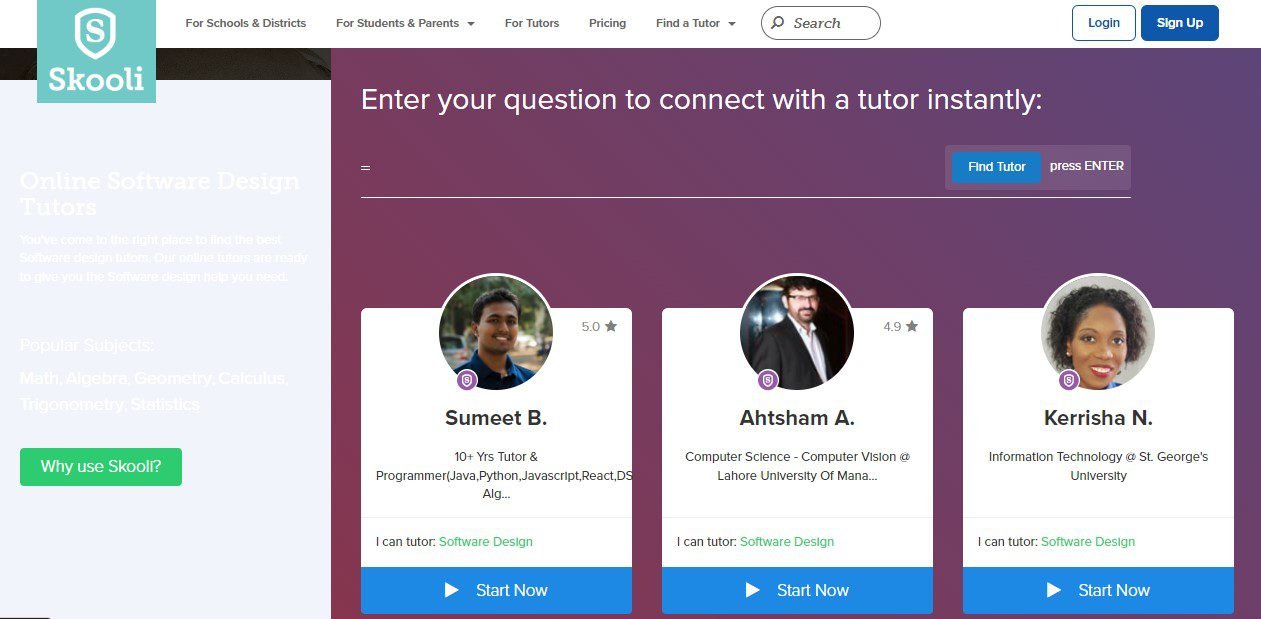Go to the For Tutors page
The width and height of the screenshot is (1261, 619).
click(532, 23)
